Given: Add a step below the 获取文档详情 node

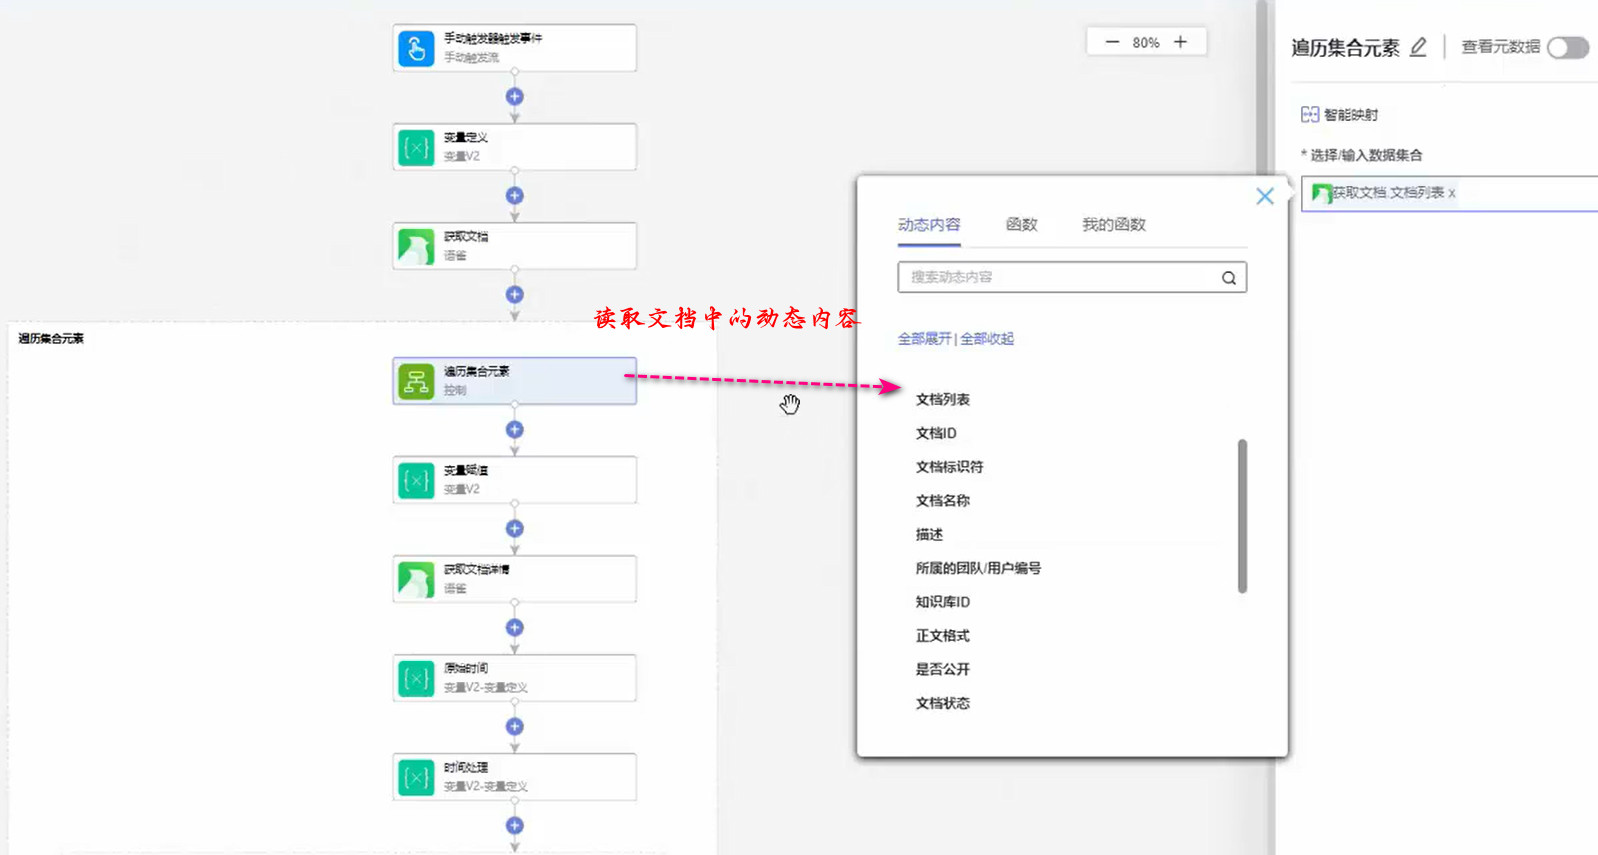Looking at the screenshot, I should (515, 628).
